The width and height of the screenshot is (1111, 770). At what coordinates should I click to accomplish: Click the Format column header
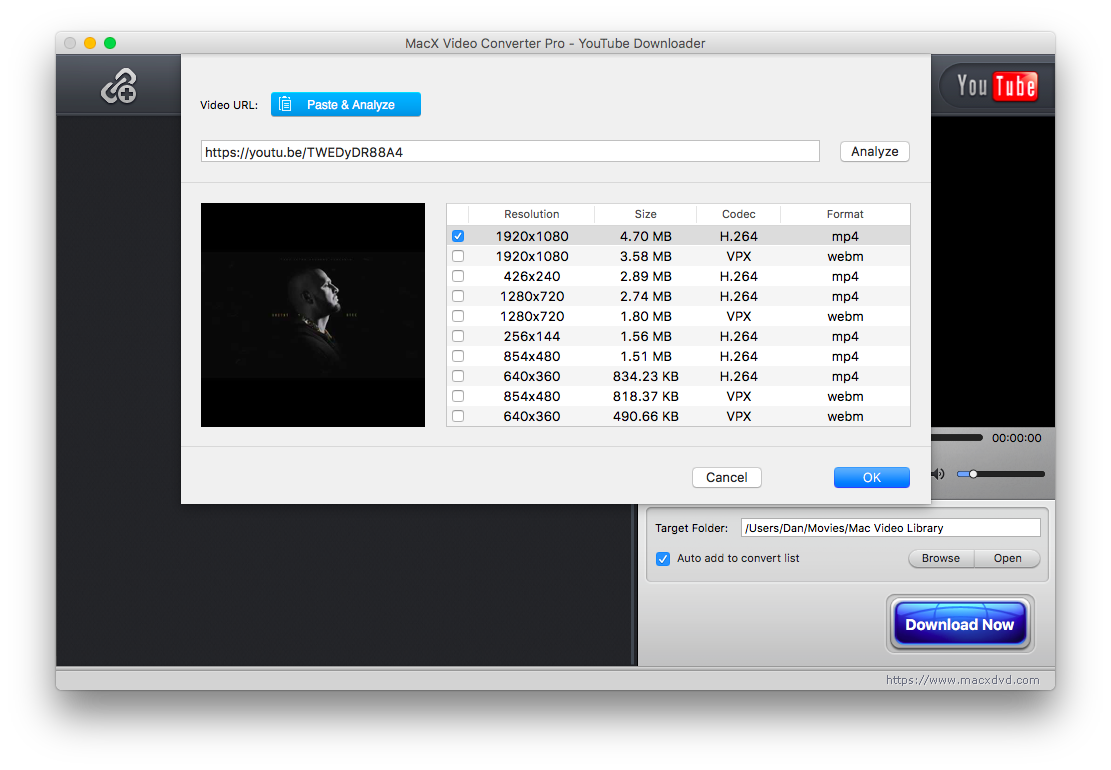(x=844, y=214)
